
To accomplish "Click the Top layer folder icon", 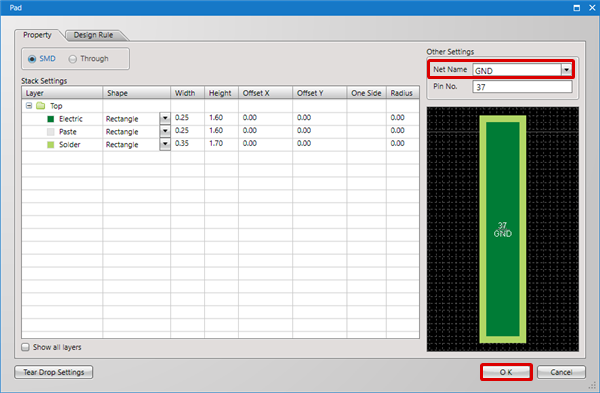I will click(x=41, y=106).
